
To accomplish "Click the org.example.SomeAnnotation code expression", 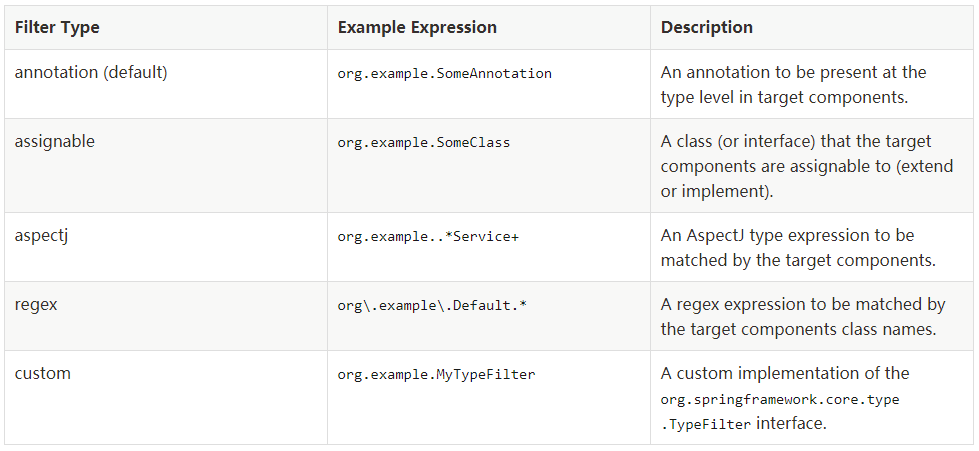I will point(445,74).
